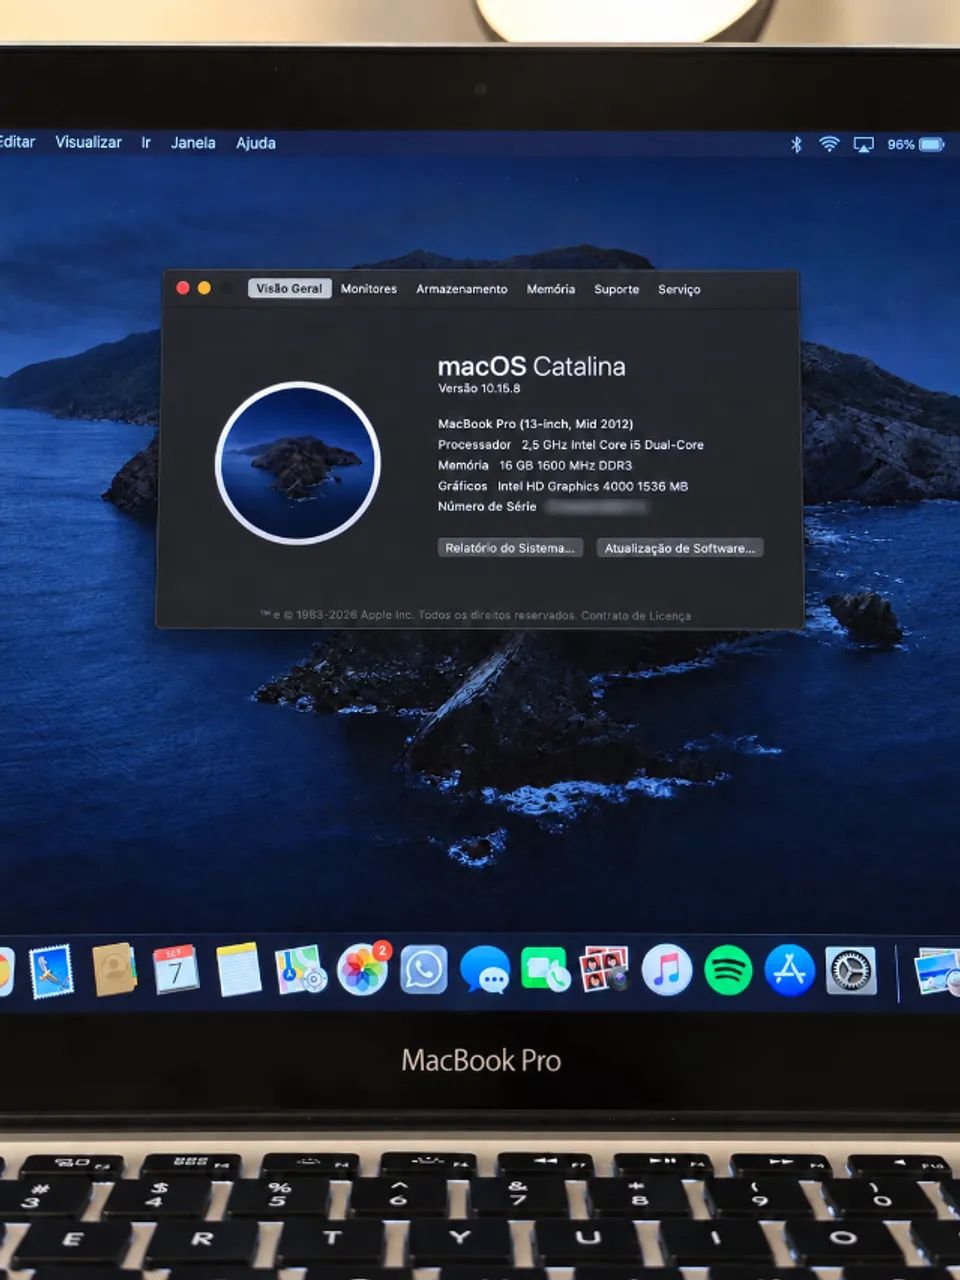The image size is (960, 1280).
Task: Open the Suporte tab
Action: [617, 289]
